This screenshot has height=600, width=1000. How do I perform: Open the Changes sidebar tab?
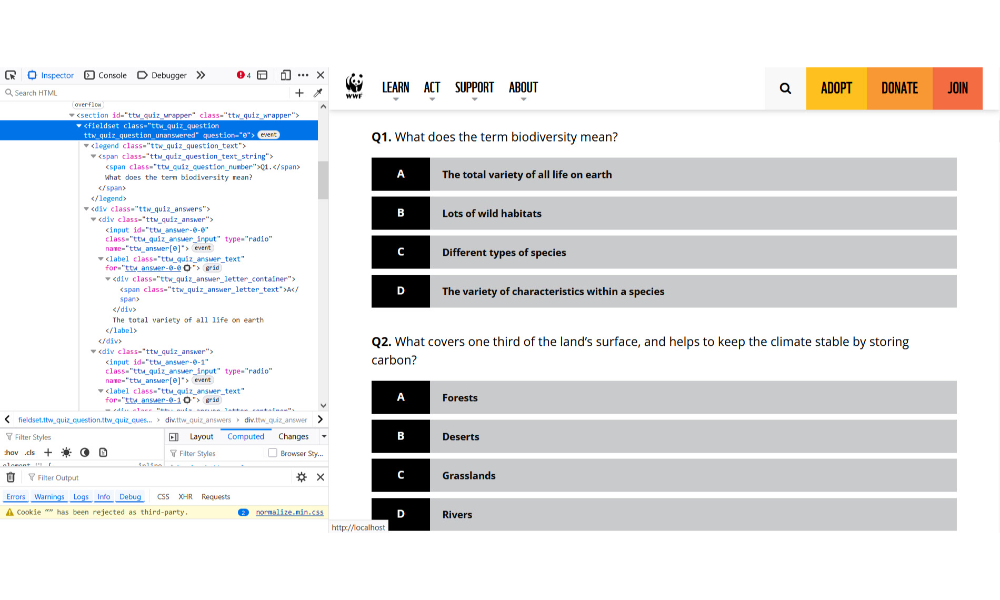point(293,437)
